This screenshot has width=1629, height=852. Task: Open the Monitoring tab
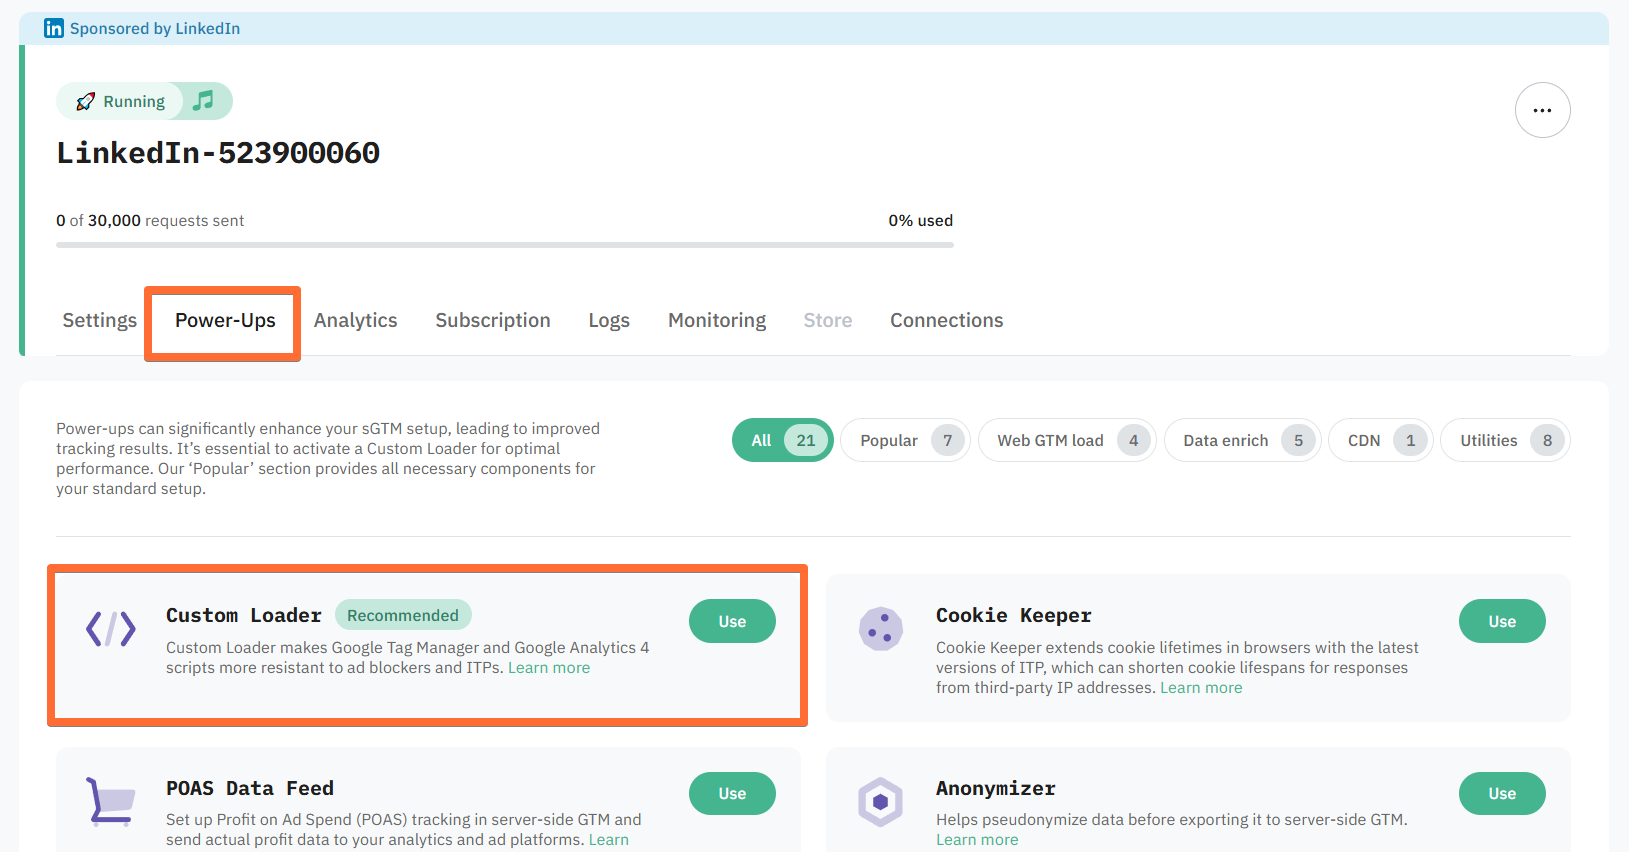point(717,320)
